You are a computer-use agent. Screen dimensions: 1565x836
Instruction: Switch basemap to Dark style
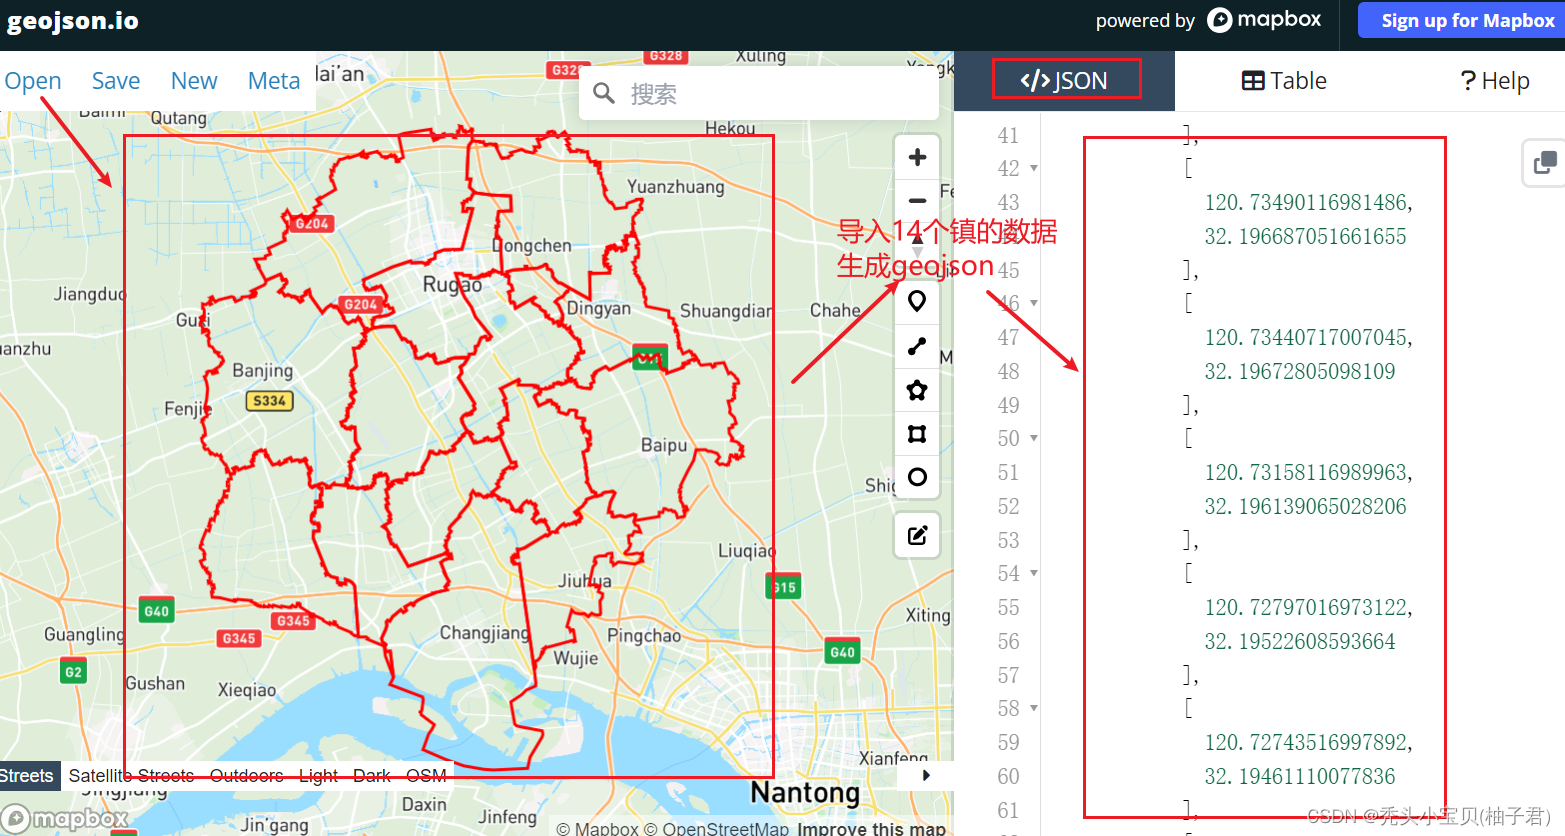click(x=371, y=775)
